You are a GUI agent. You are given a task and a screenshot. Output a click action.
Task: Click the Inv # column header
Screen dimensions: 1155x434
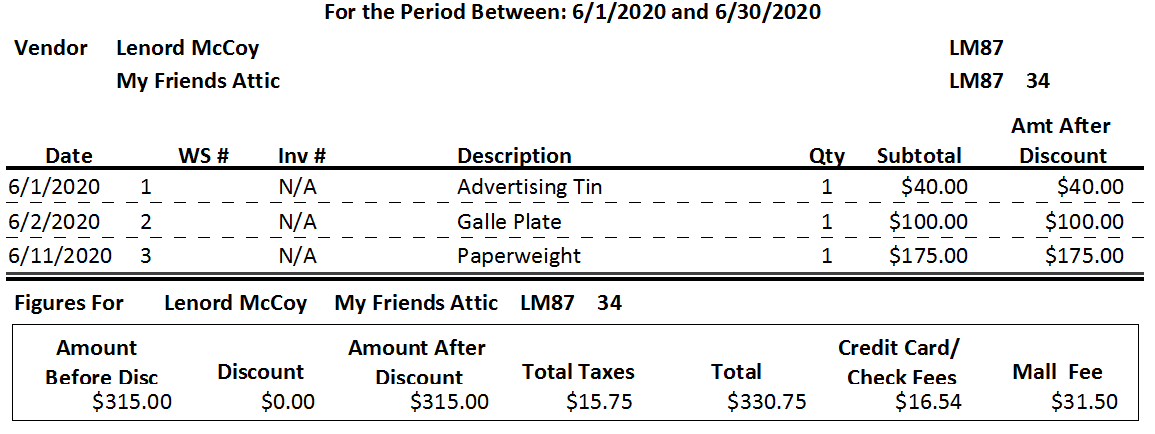pyautogui.click(x=302, y=155)
